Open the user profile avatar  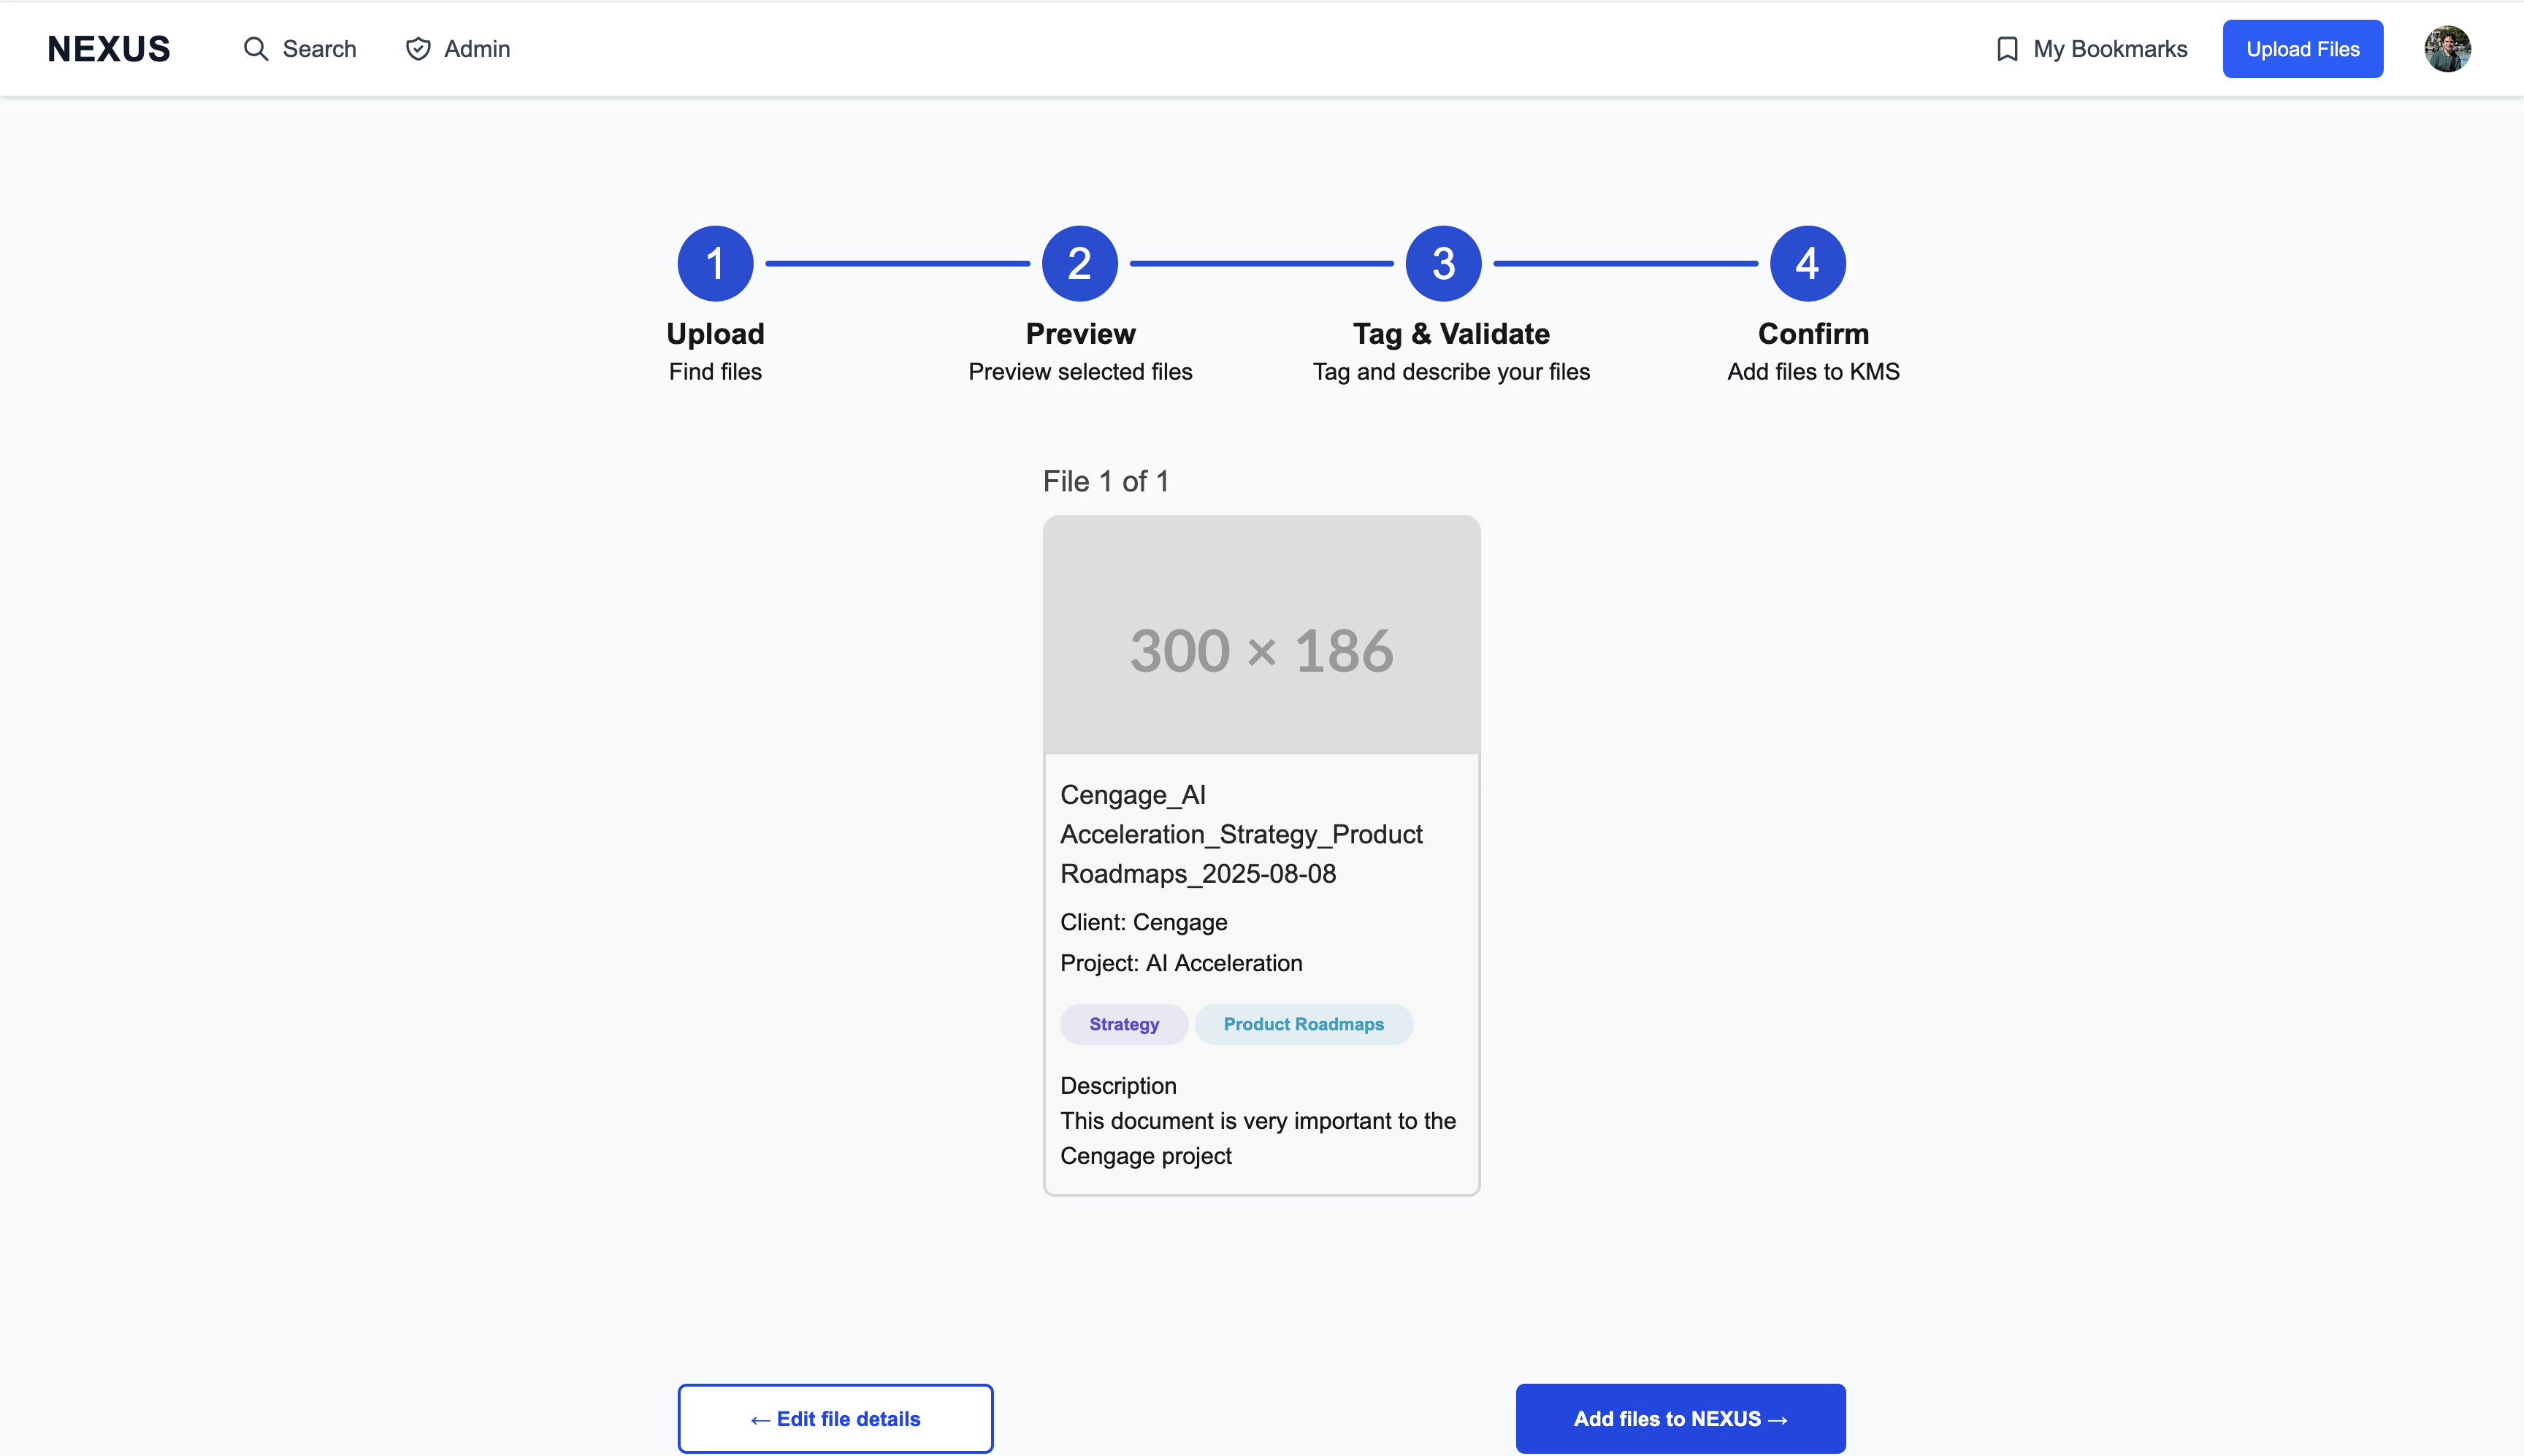click(x=2447, y=49)
